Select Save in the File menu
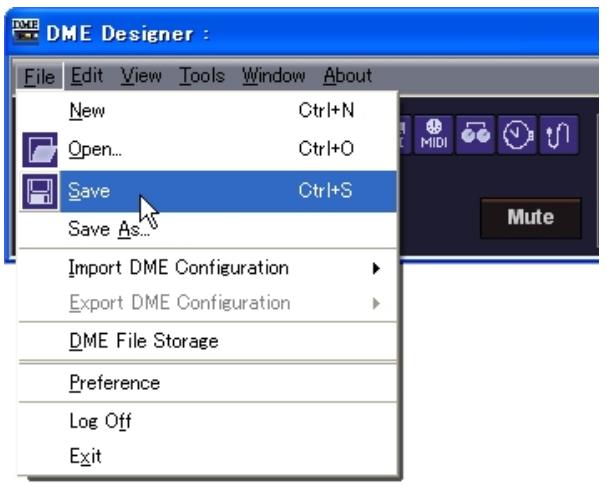Image resolution: width=607 pixels, height=487 pixels. pyautogui.click(x=208, y=191)
